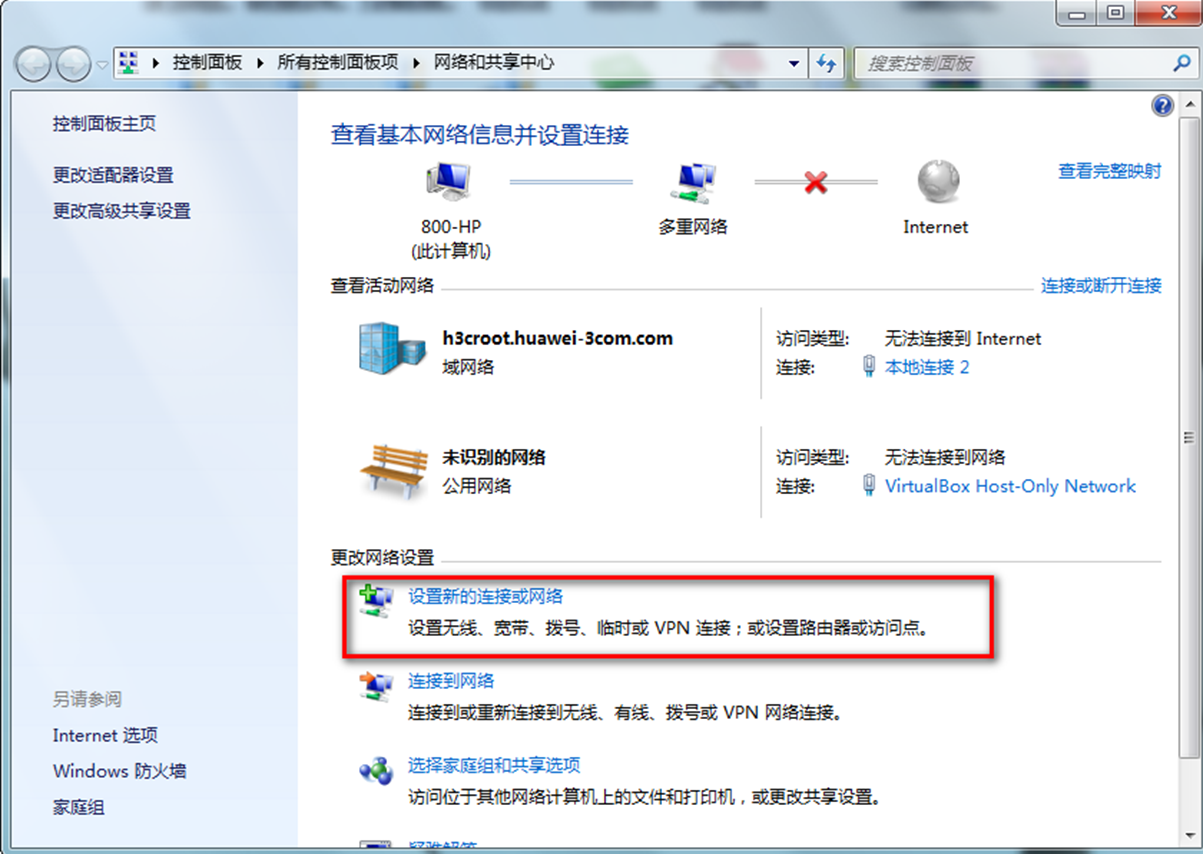
Task: Open 本地连接 2 connection link
Action: click(927, 367)
